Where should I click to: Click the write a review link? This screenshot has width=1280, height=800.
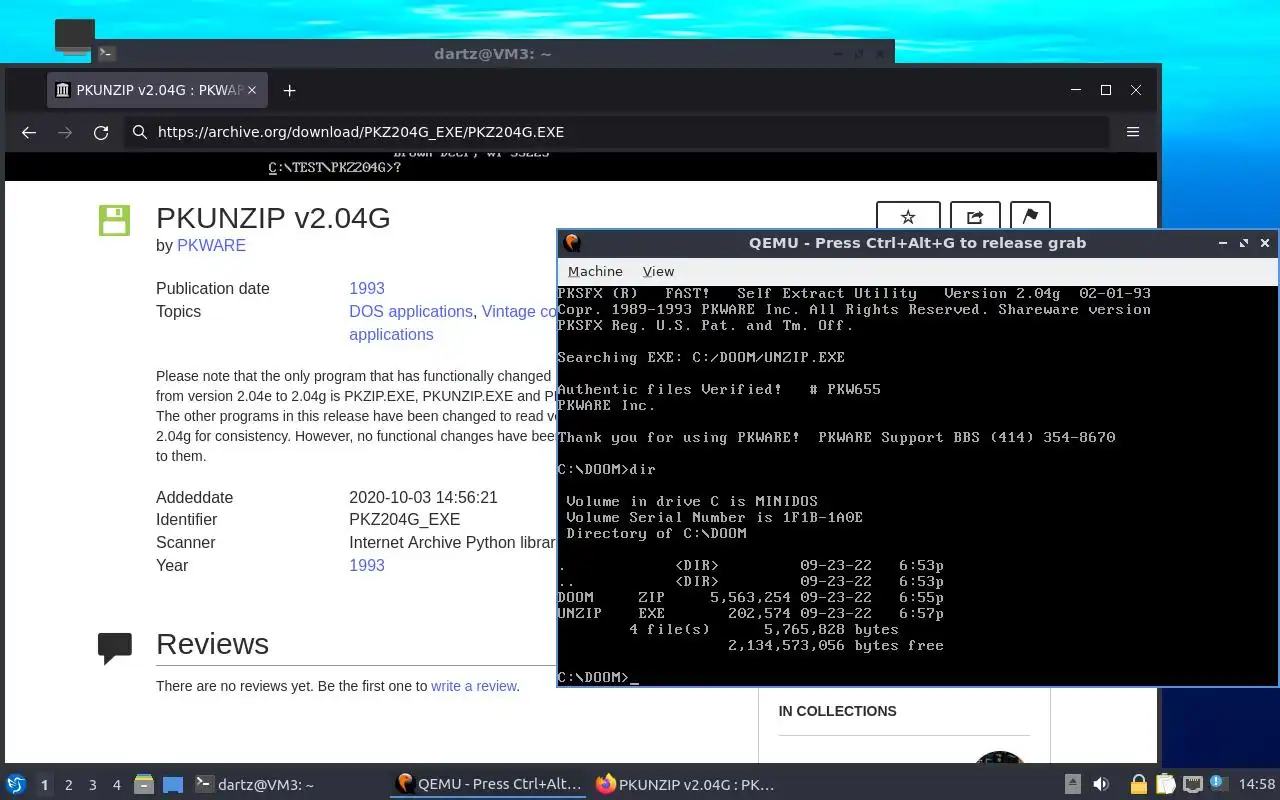pyautogui.click(x=474, y=686)
